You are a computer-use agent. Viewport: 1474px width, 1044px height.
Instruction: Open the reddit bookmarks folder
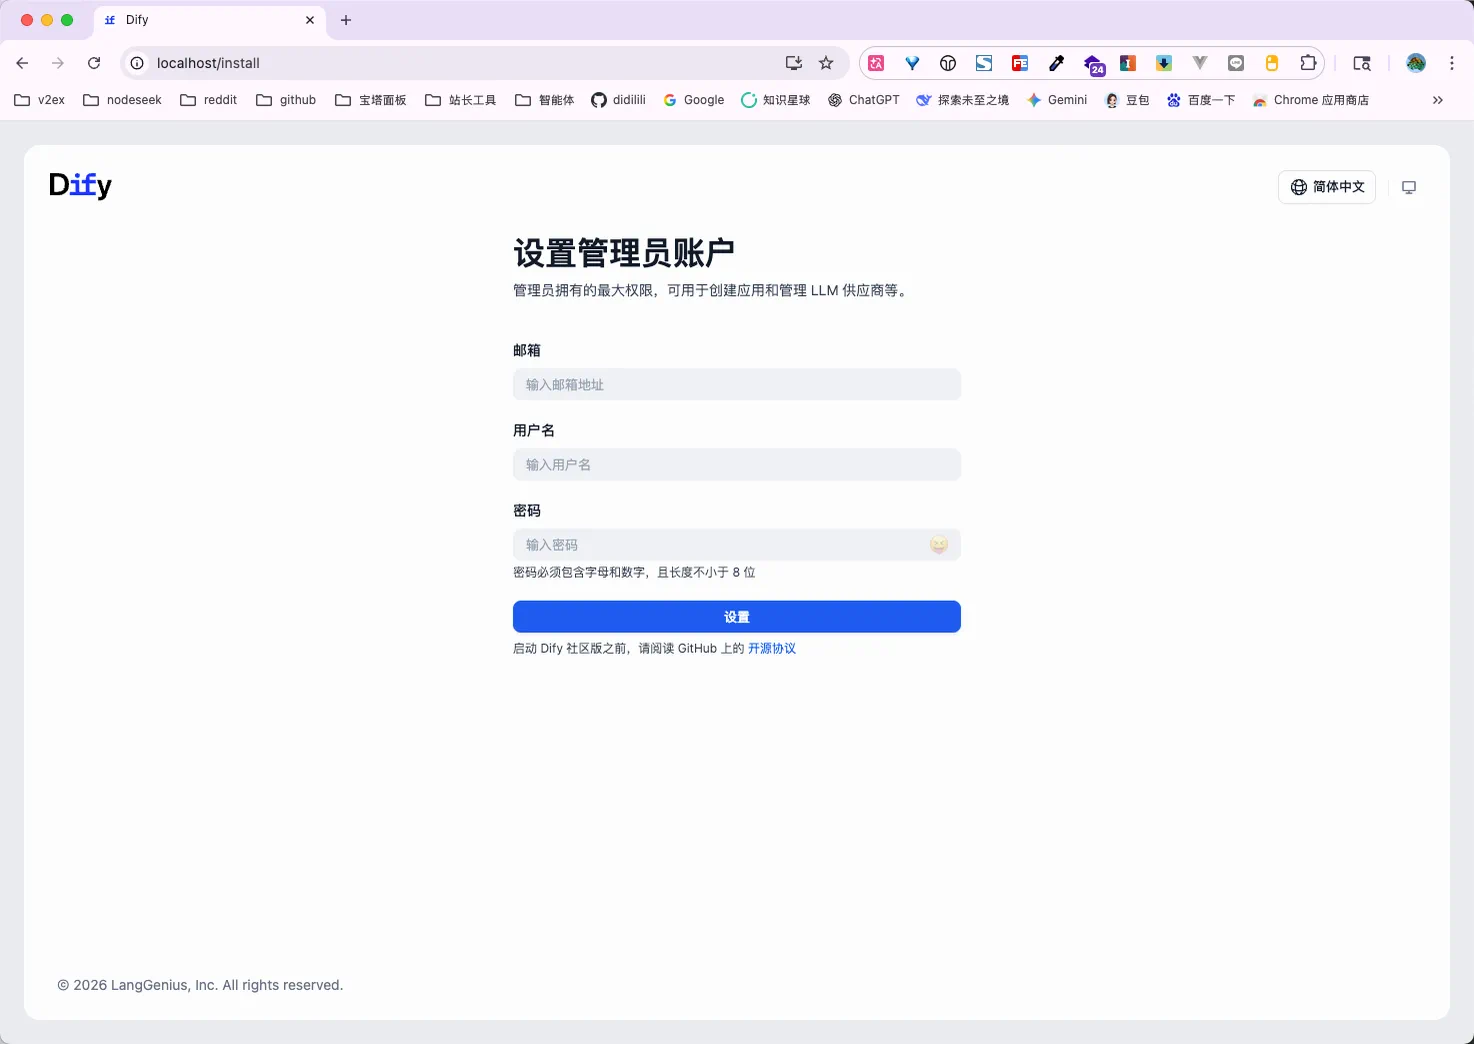coord(209,100)
